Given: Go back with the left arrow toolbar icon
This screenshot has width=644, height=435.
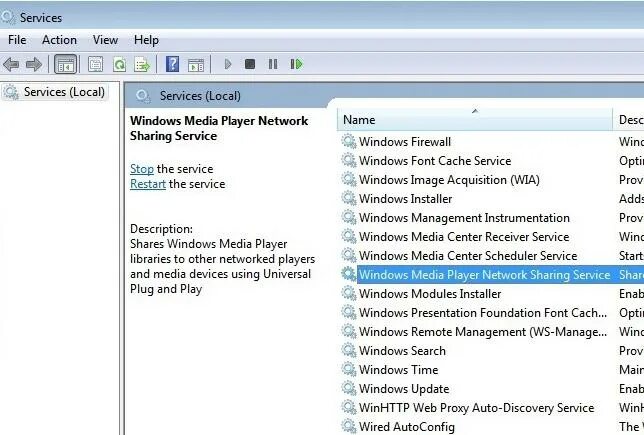Looking at the screenshot, I should (x=11, y=64).
